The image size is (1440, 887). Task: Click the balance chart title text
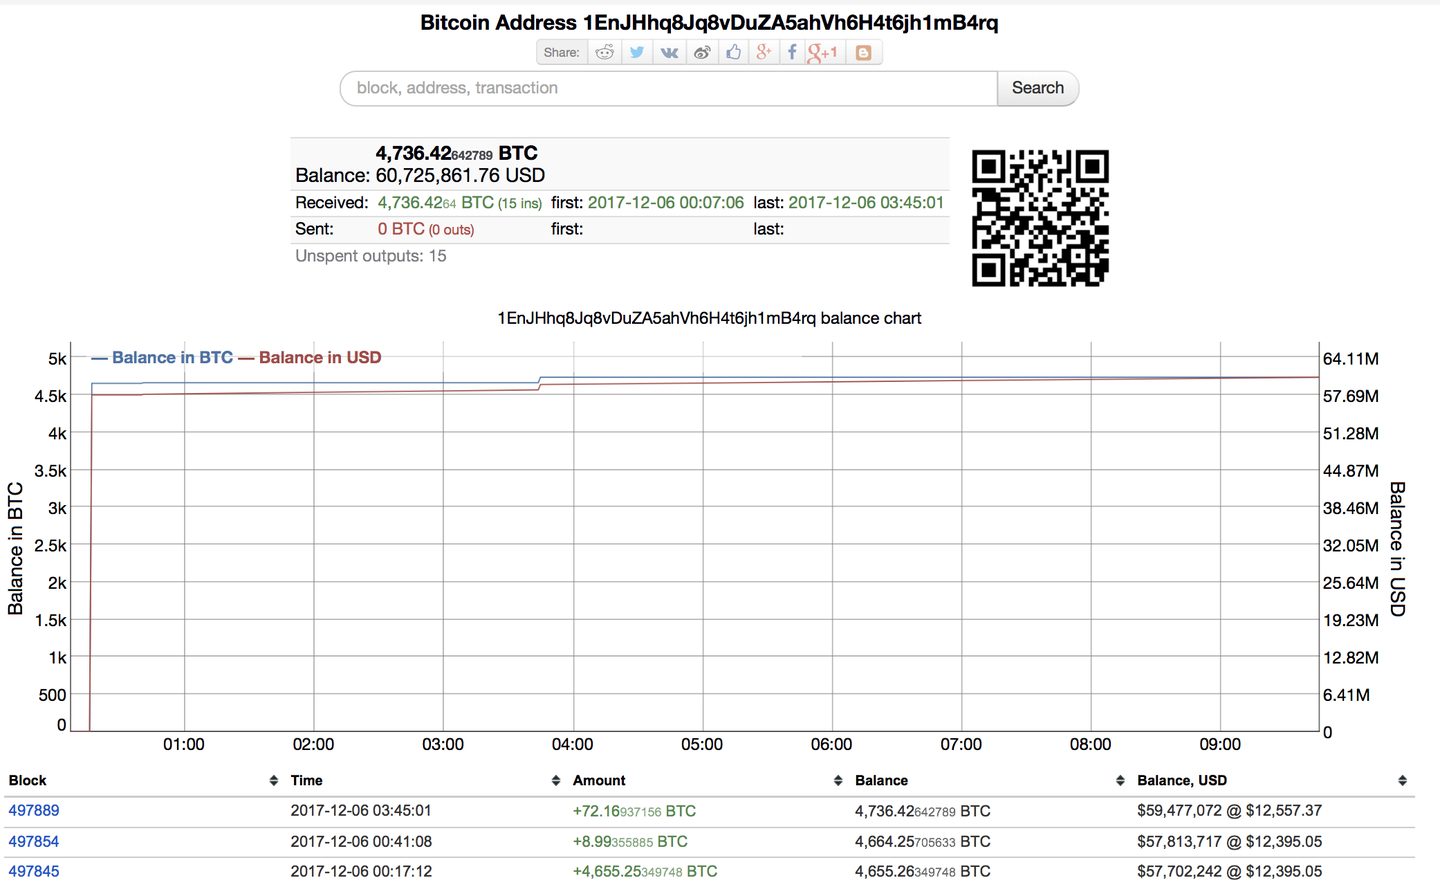click(709, 318)
